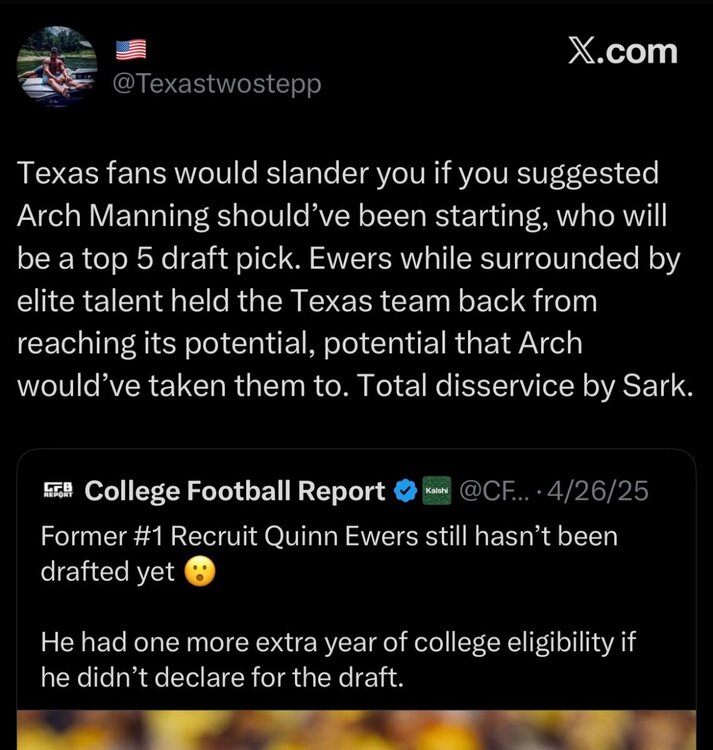Viewport: 713px width, 750px height.
Task: Open the quoted tweet image preview
Action: pyautogui.click(x=356, y=729)
